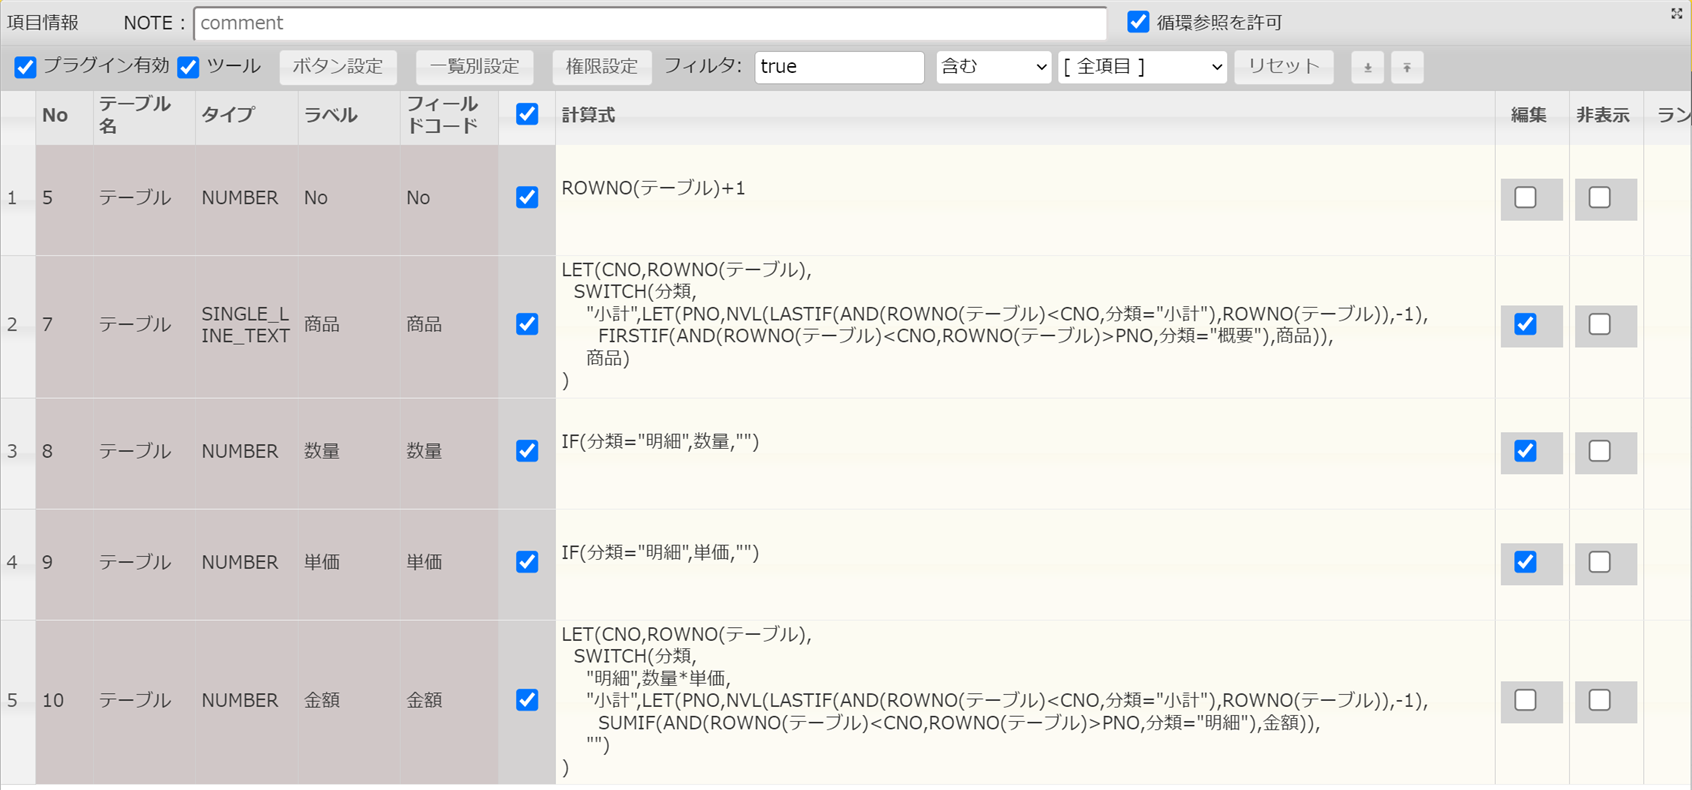The height and width of the screenshot is (790, 1692).
Task: Check the 非表示 checkbox for the 数量 row
Action: tap(1600, 451)
